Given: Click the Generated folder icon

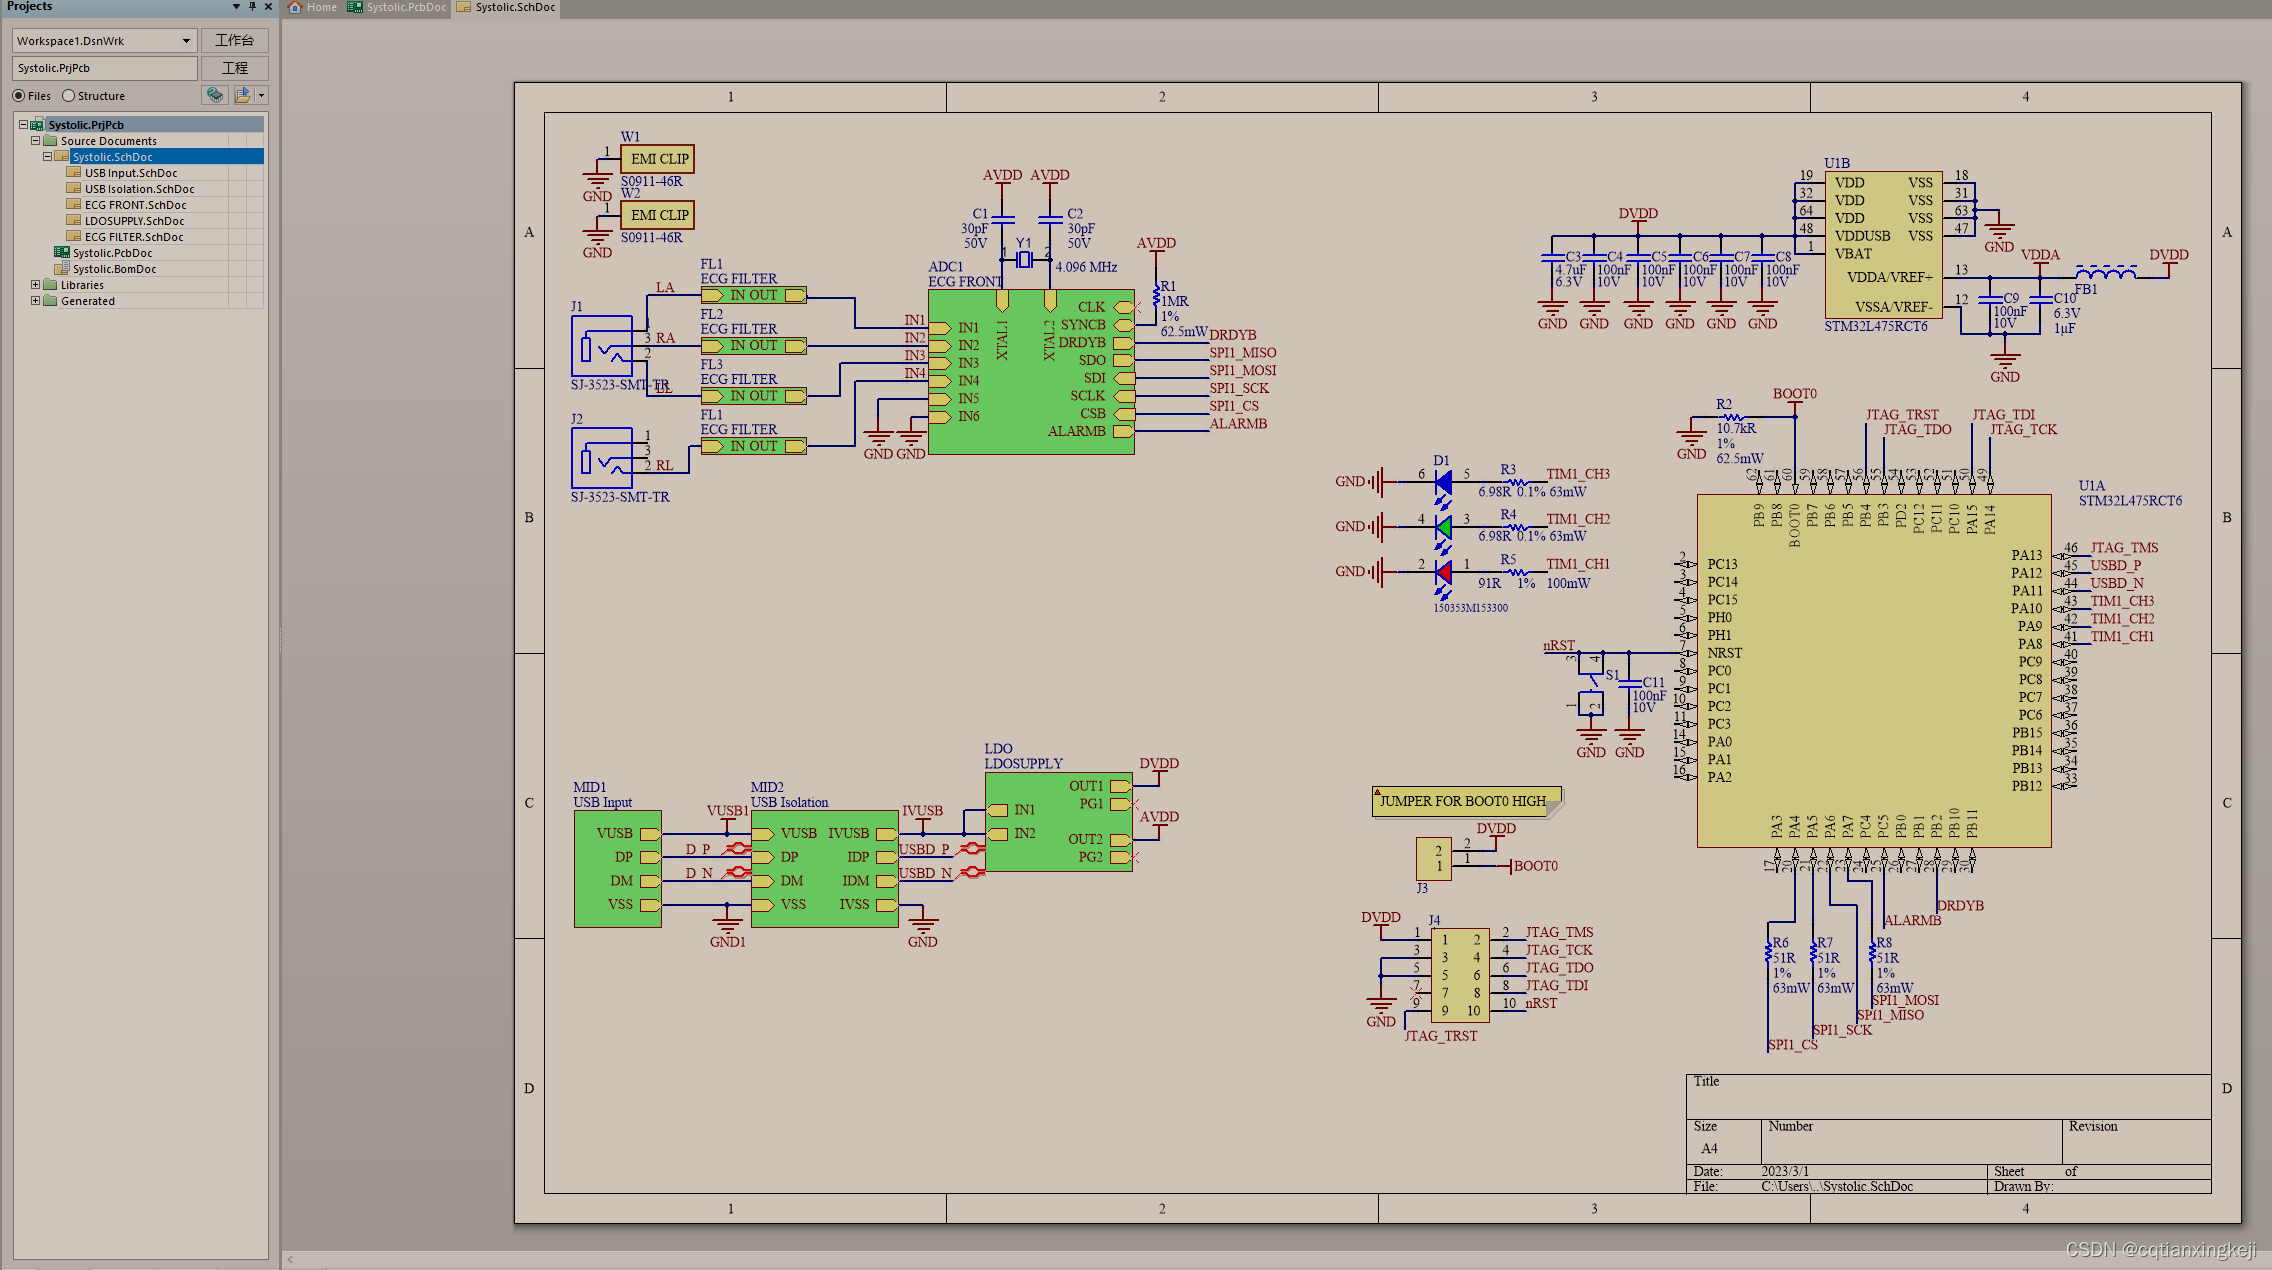Looking at the screenshot, I should [50, 300].
